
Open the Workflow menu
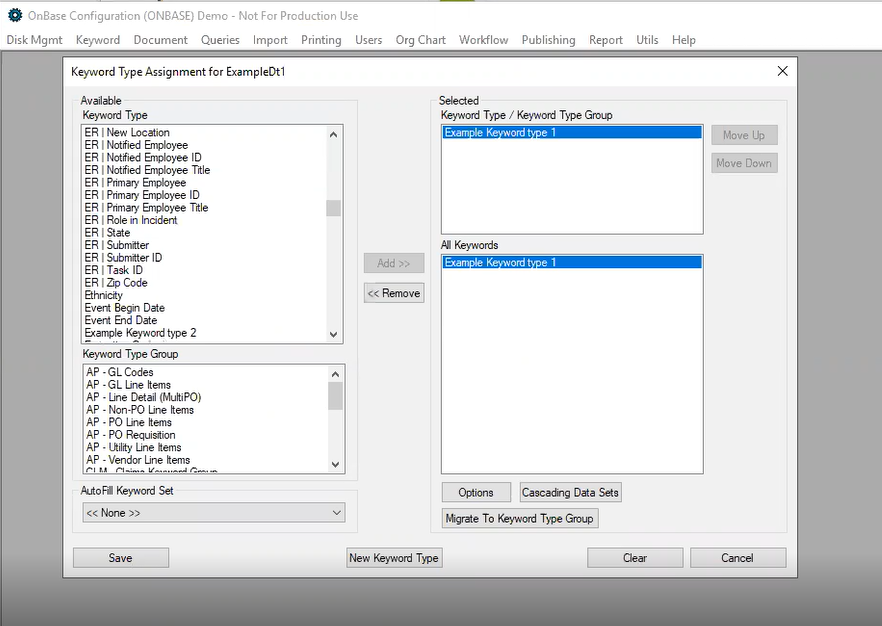(483, 40)
